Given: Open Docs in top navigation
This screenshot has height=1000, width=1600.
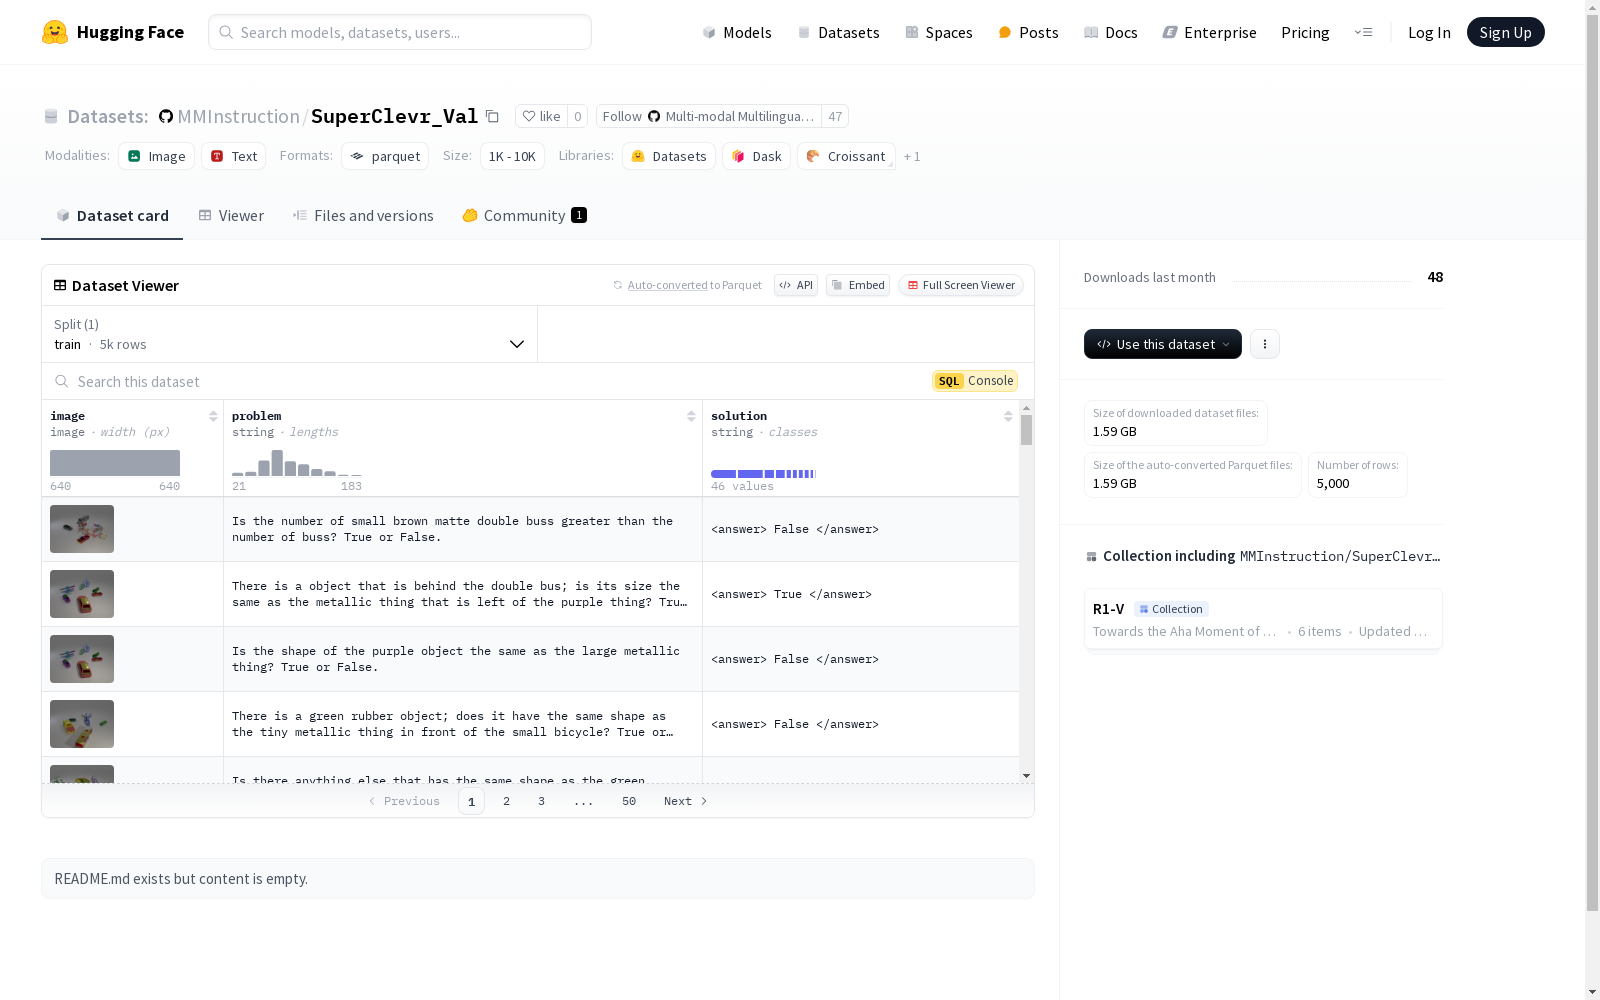Looking at the screenshot, I should [1111, 32].
